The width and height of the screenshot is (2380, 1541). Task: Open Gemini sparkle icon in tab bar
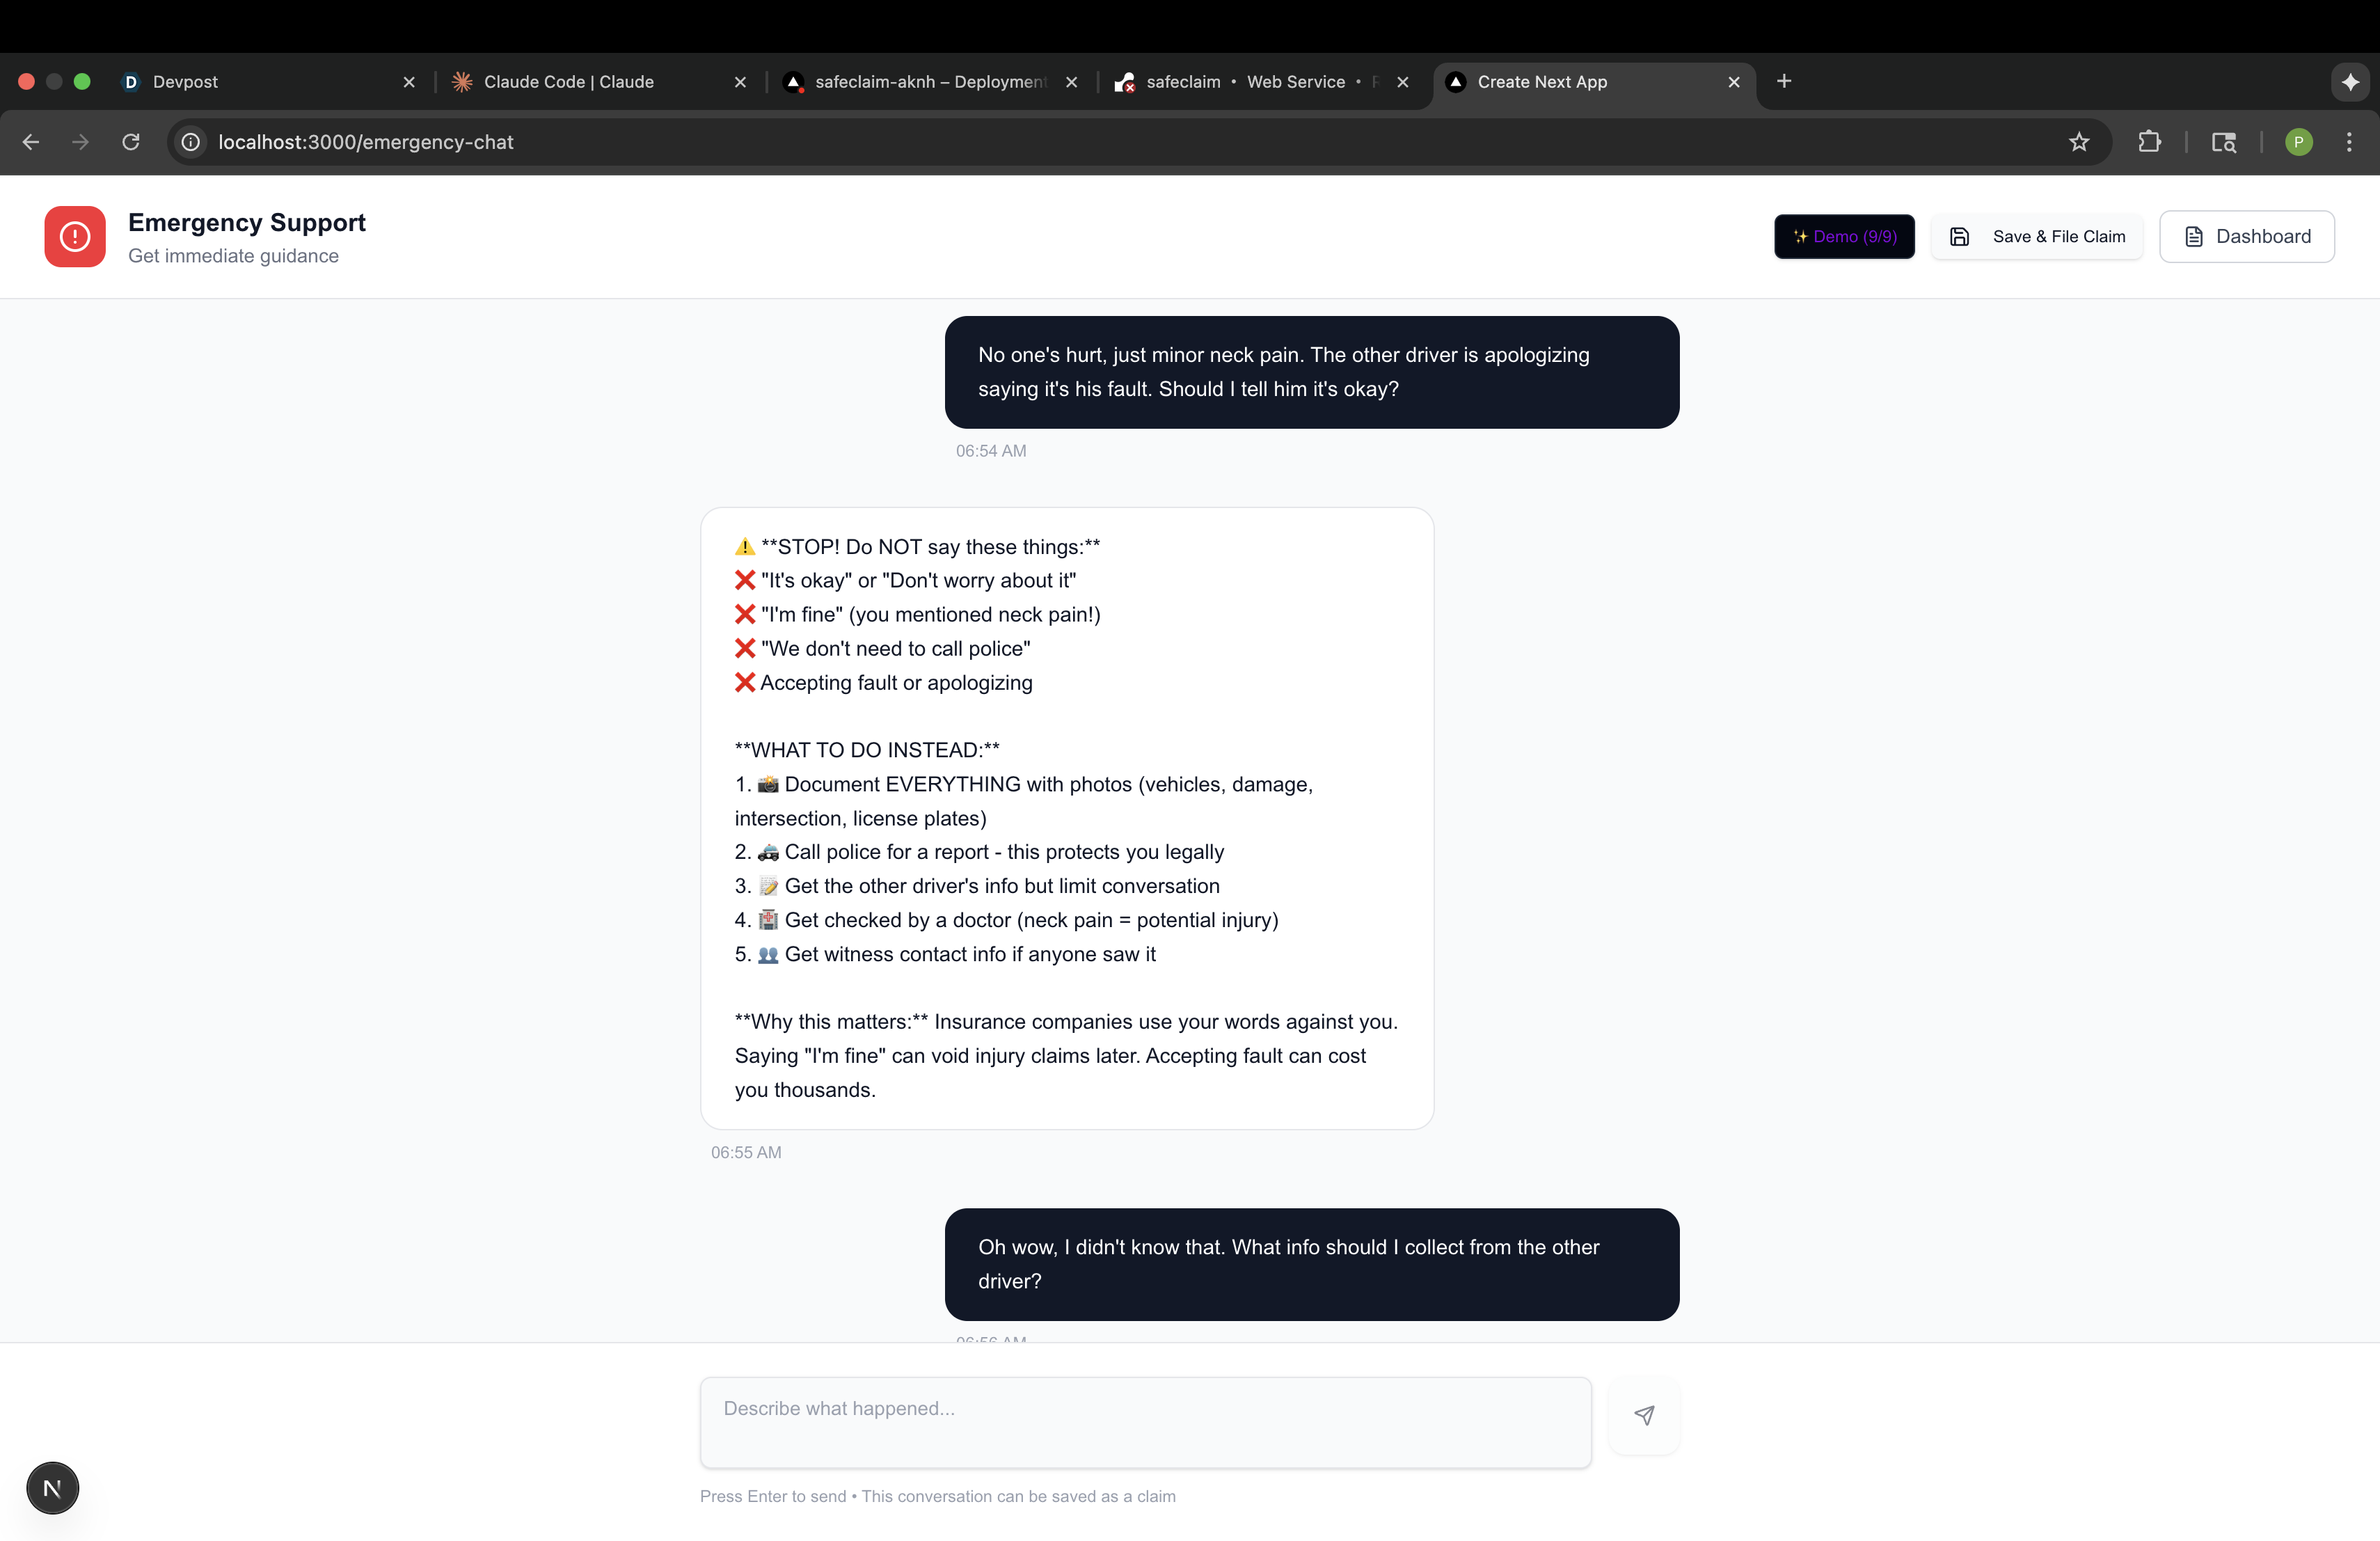click(x=2350, y=82)
